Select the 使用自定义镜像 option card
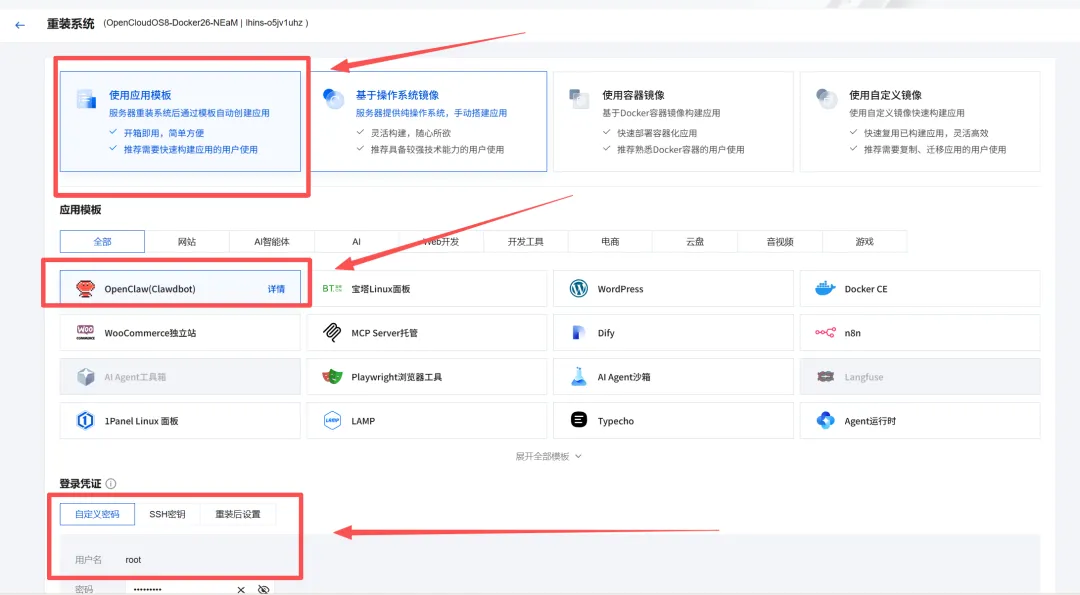This screenshot has width=1080, height=595. tap(920, 121)
